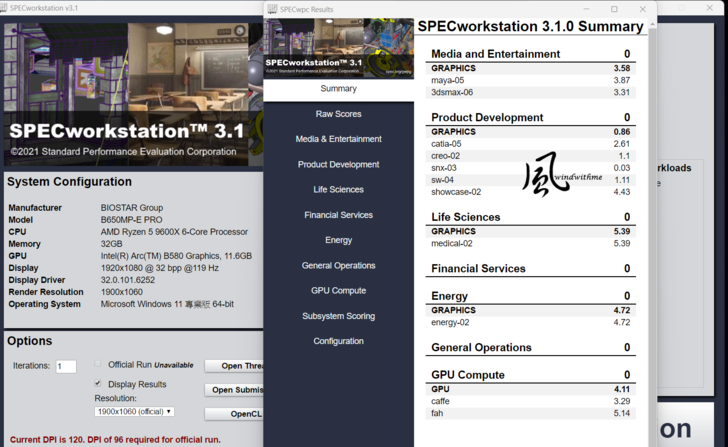Click the GPU 4.11 score row

tap(530, 389)
